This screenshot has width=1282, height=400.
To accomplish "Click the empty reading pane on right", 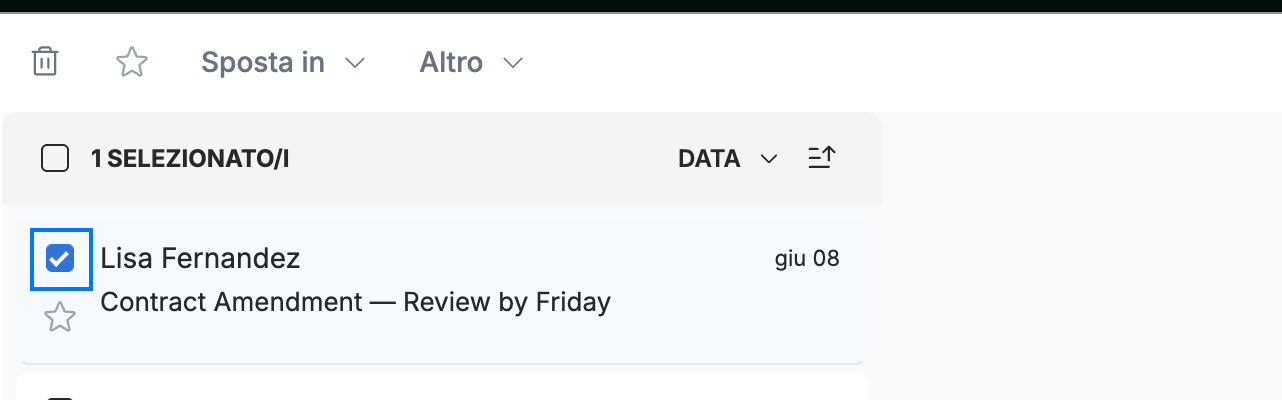I will click(1081, 256).
